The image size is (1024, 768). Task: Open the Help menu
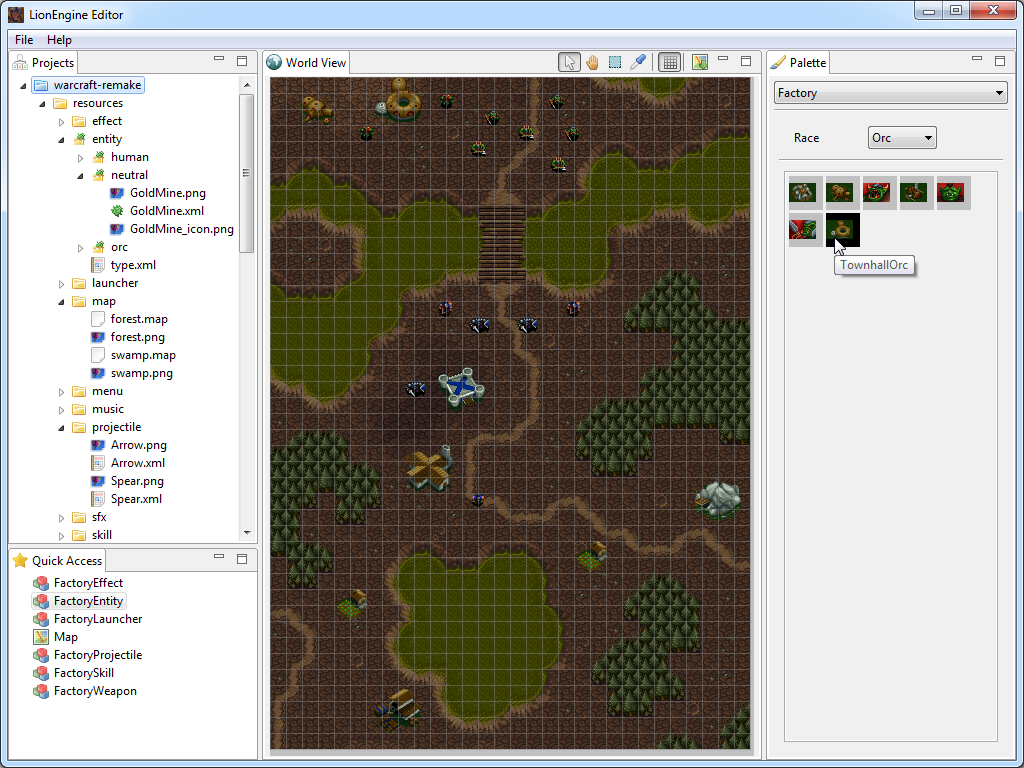pyautogui.click(x=59, y=40)
